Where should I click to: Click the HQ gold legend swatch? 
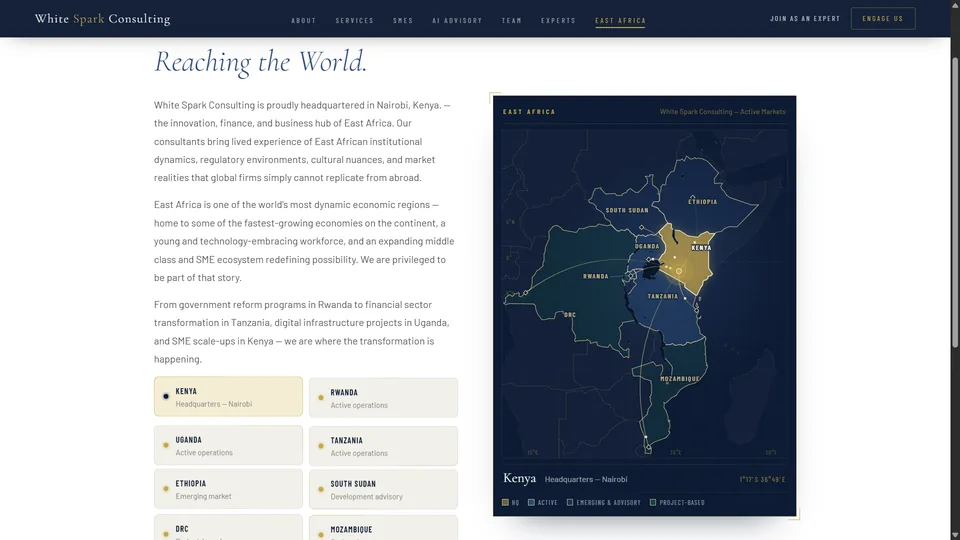505,503
